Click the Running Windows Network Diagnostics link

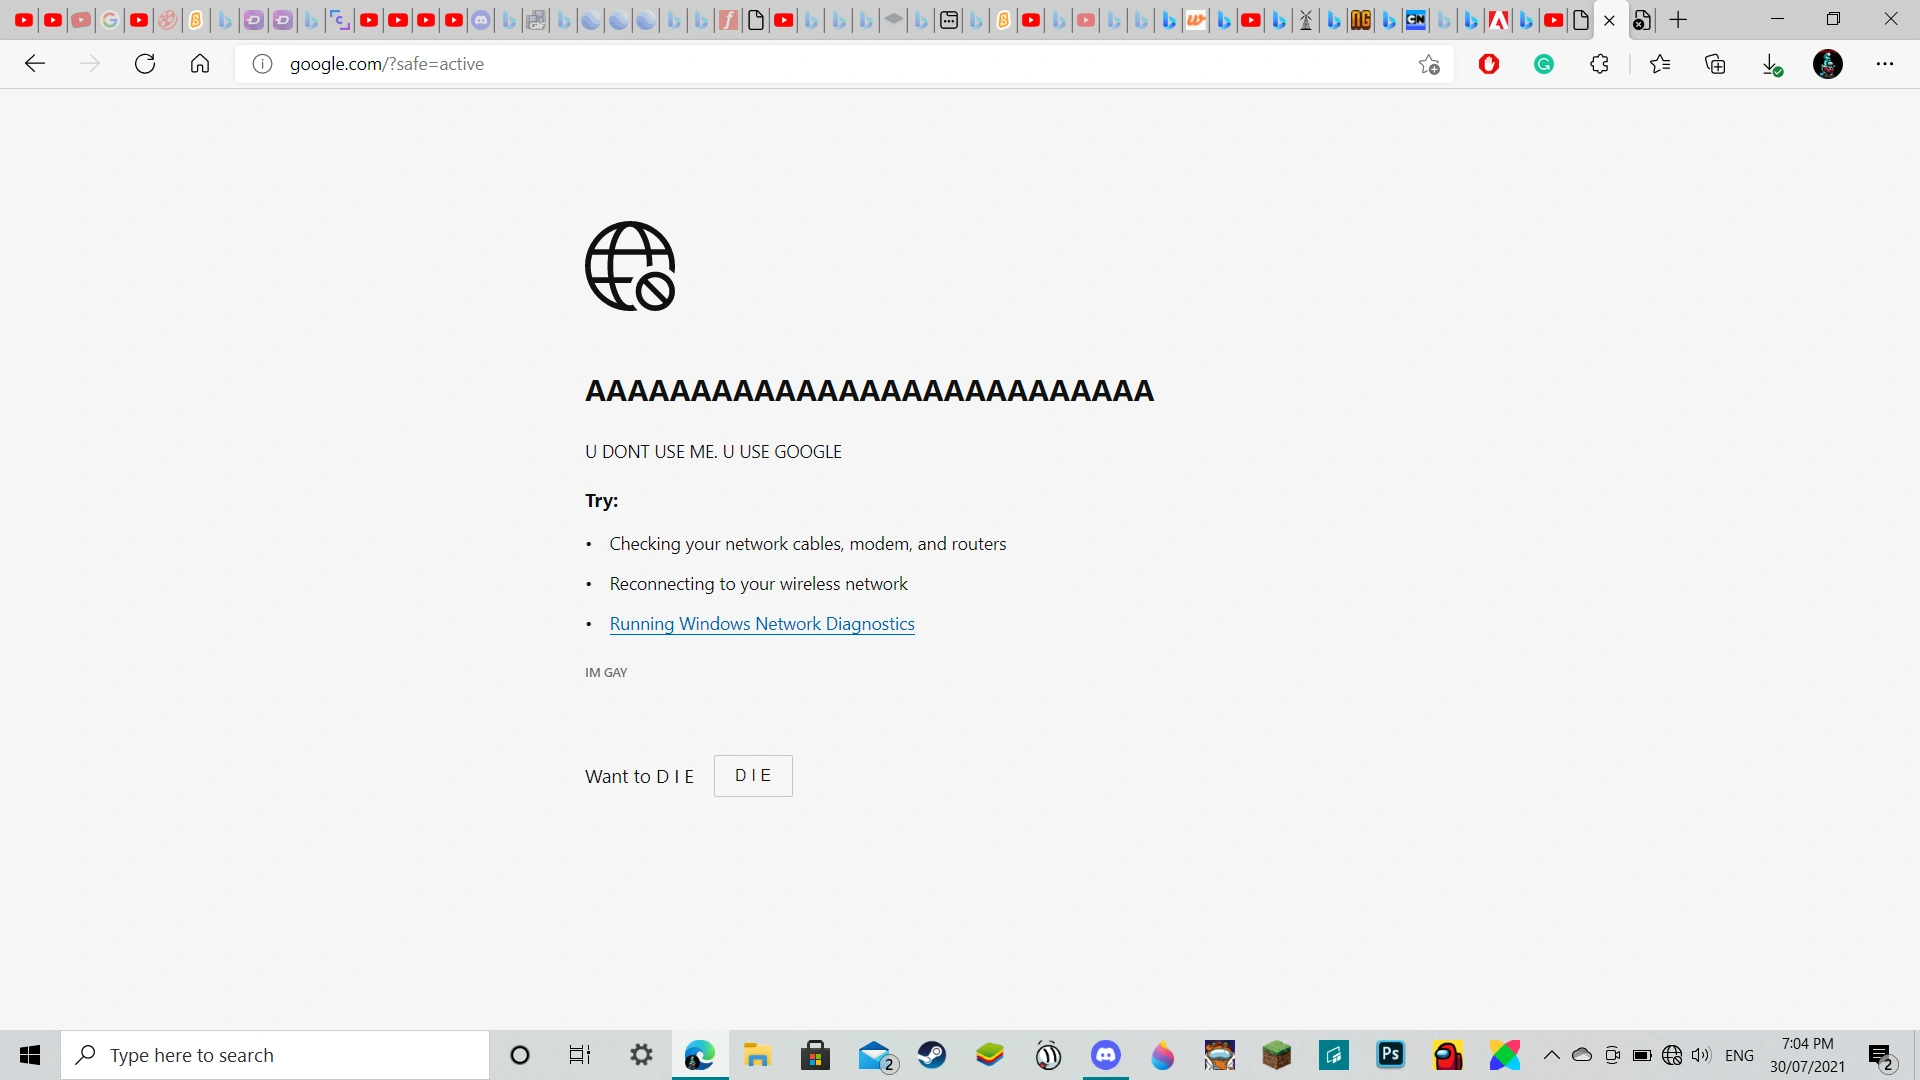pos(762,623)
